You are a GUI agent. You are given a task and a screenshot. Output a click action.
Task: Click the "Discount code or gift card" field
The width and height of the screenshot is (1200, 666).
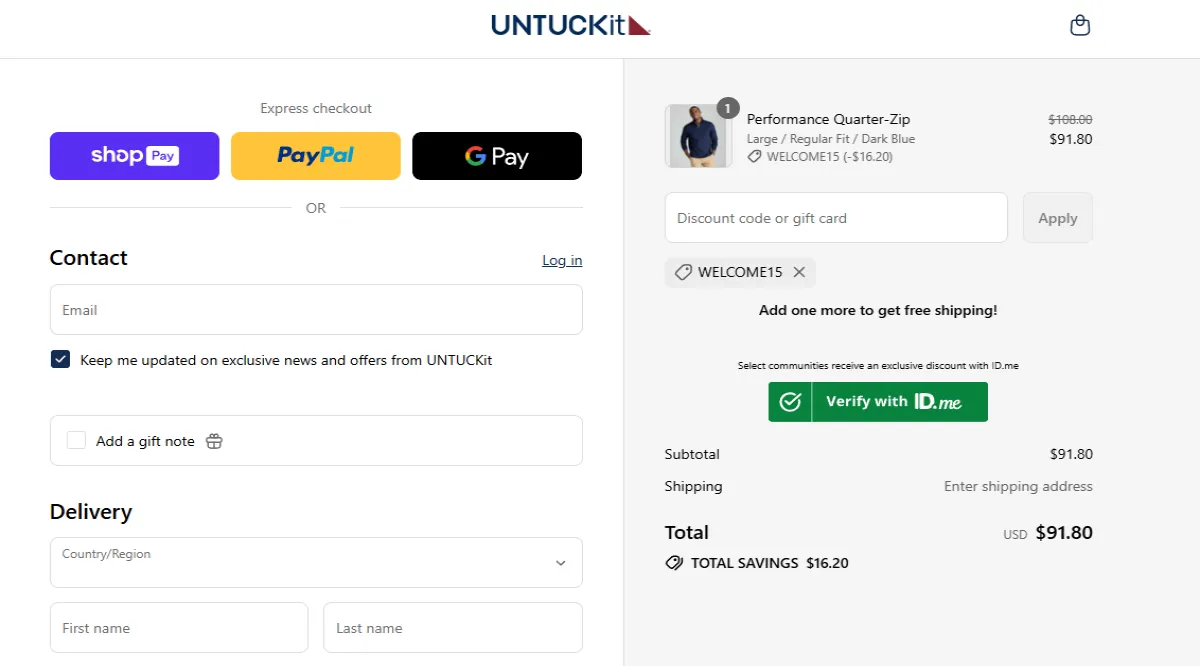835,217
